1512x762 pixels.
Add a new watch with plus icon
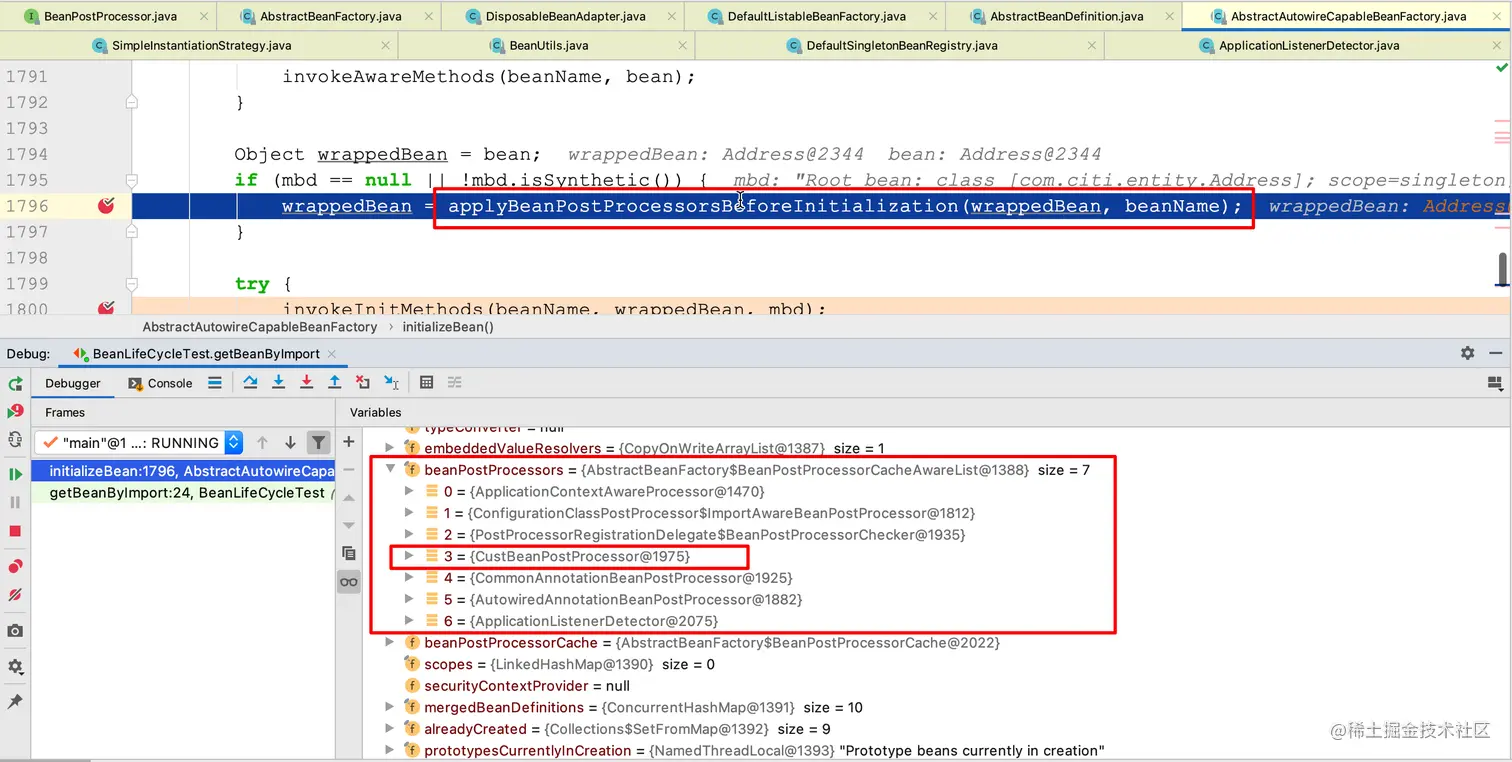349,441
